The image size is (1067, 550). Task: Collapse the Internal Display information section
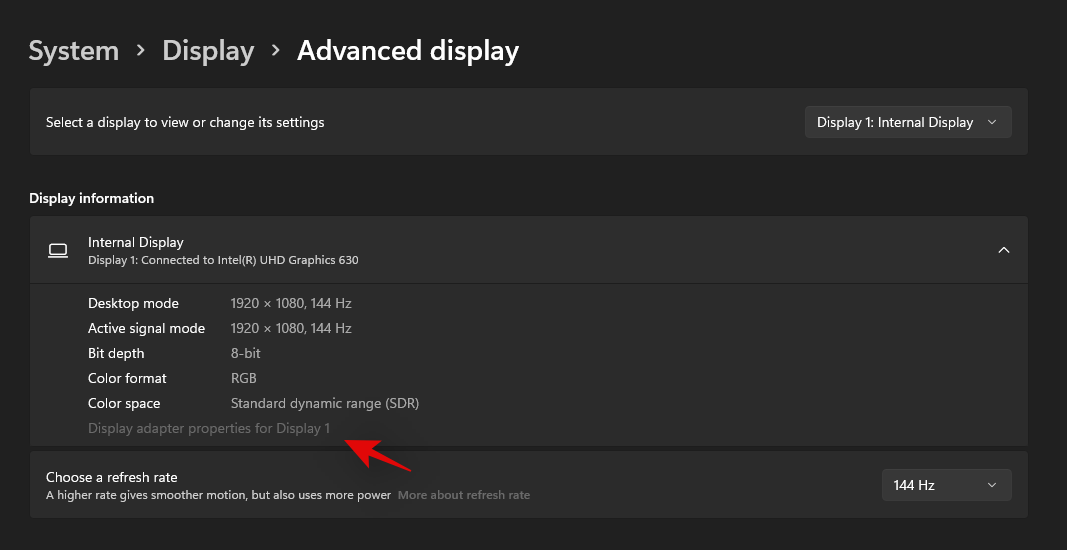click(1003, 250)
